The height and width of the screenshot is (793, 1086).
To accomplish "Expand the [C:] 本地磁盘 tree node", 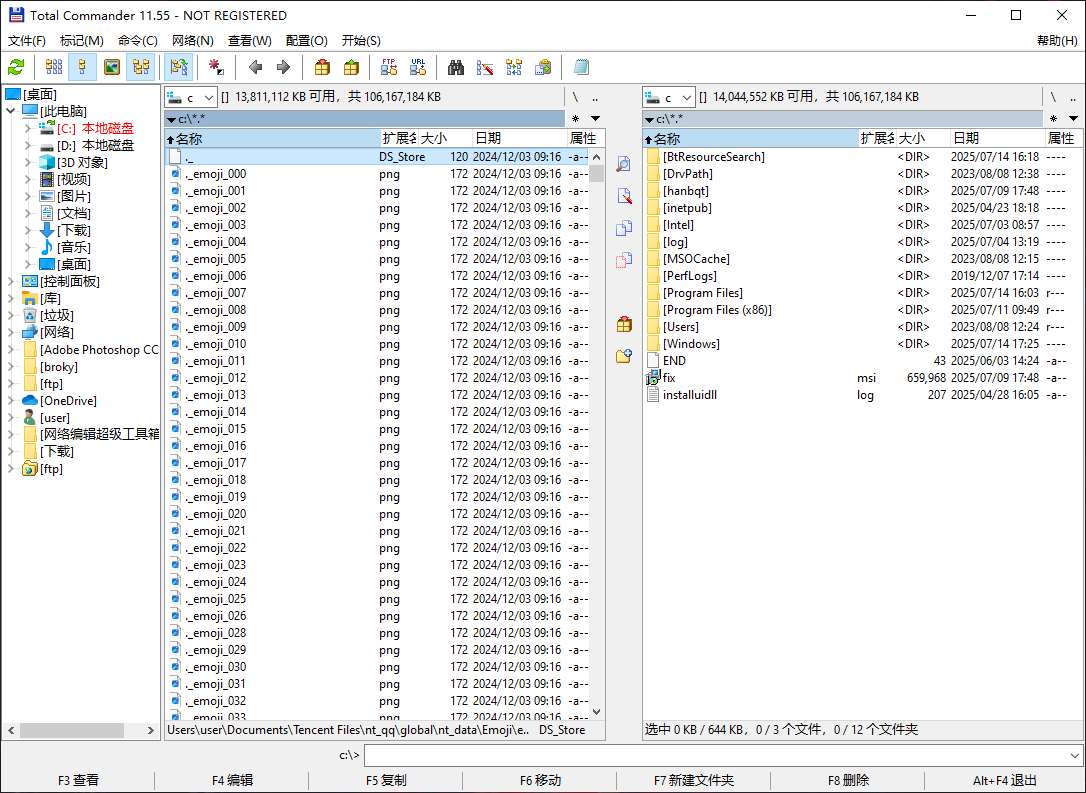I will 28,128.
